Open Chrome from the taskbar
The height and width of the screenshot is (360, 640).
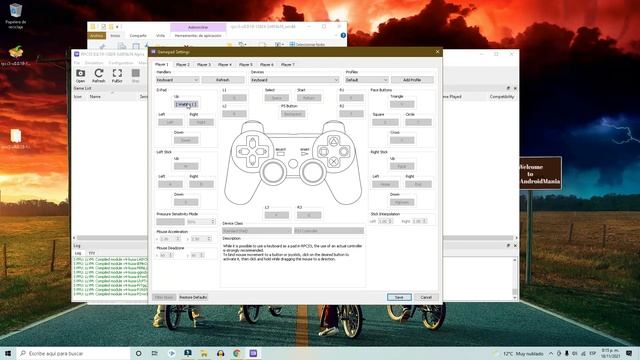tap(237, 353)
